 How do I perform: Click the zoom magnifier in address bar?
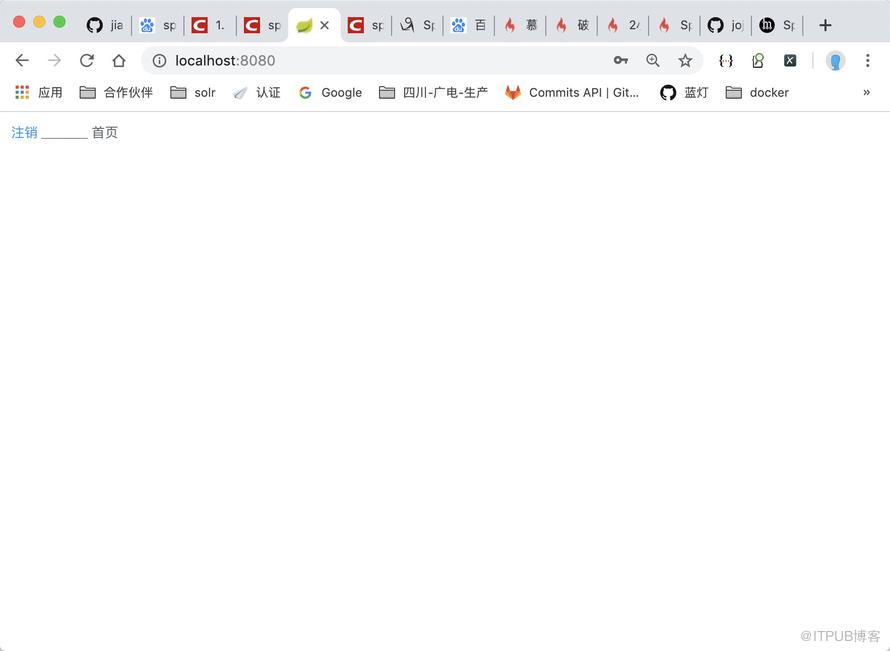point(653,61)
